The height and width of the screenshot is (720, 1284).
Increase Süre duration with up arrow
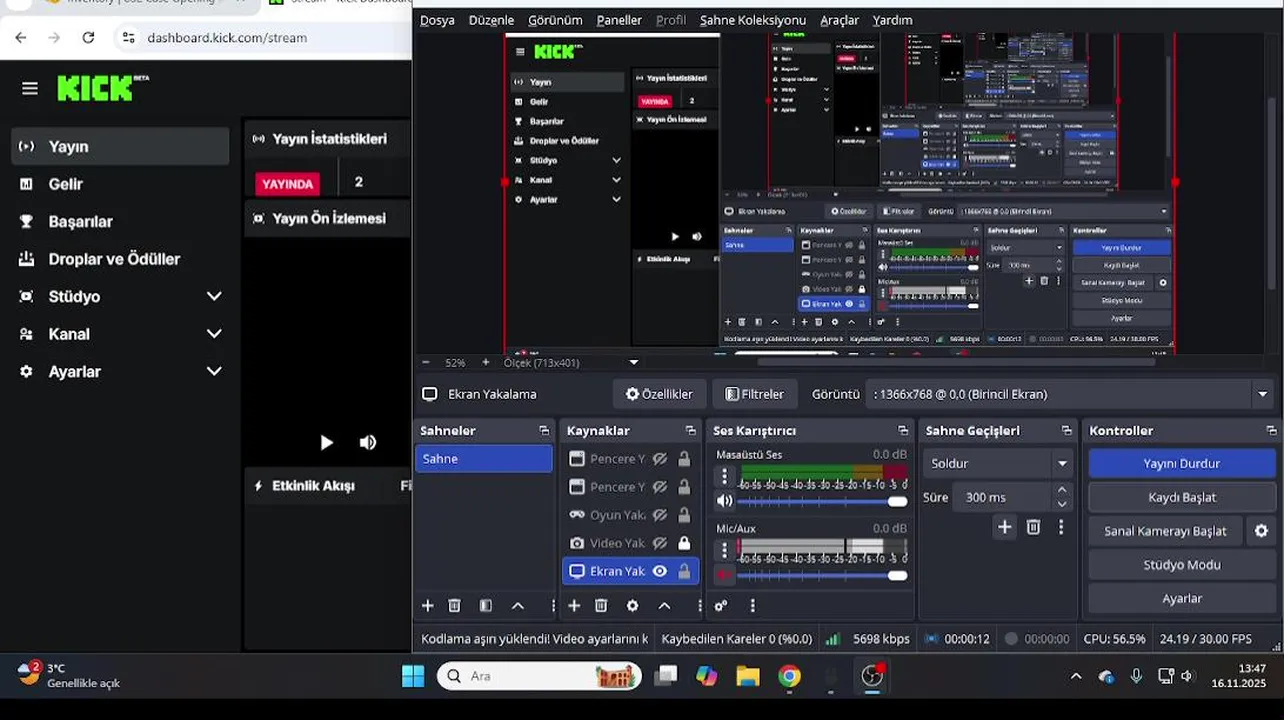(x=1062, y=490)
